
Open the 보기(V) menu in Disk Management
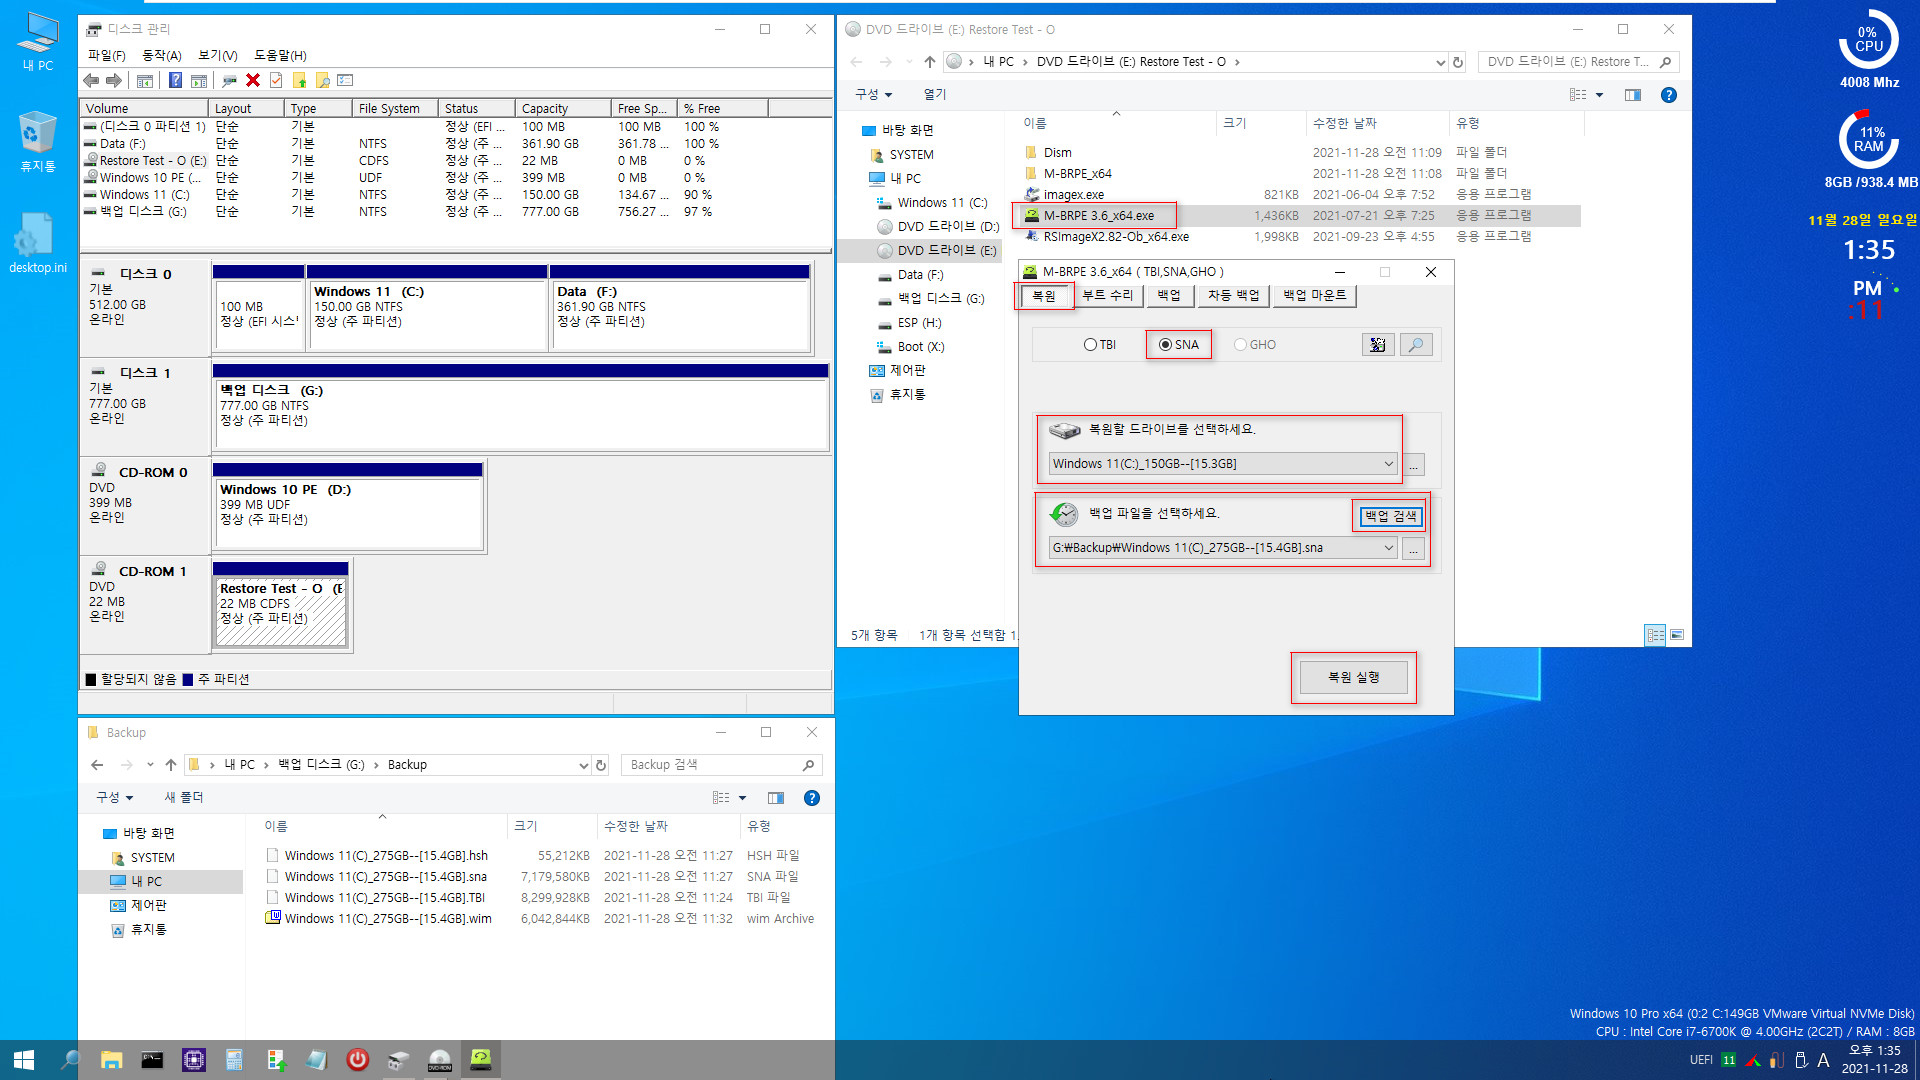pyautogui.click(x=218, y=56)
